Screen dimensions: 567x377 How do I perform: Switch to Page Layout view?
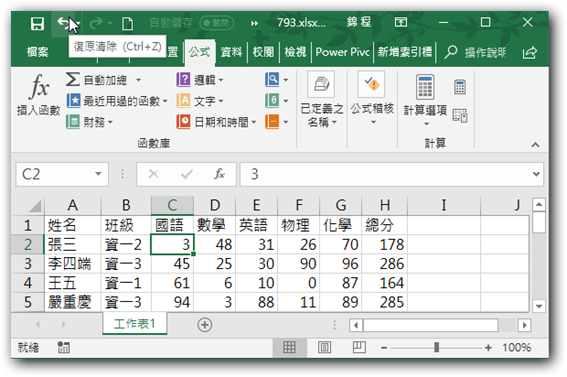(x=324, y=347)
